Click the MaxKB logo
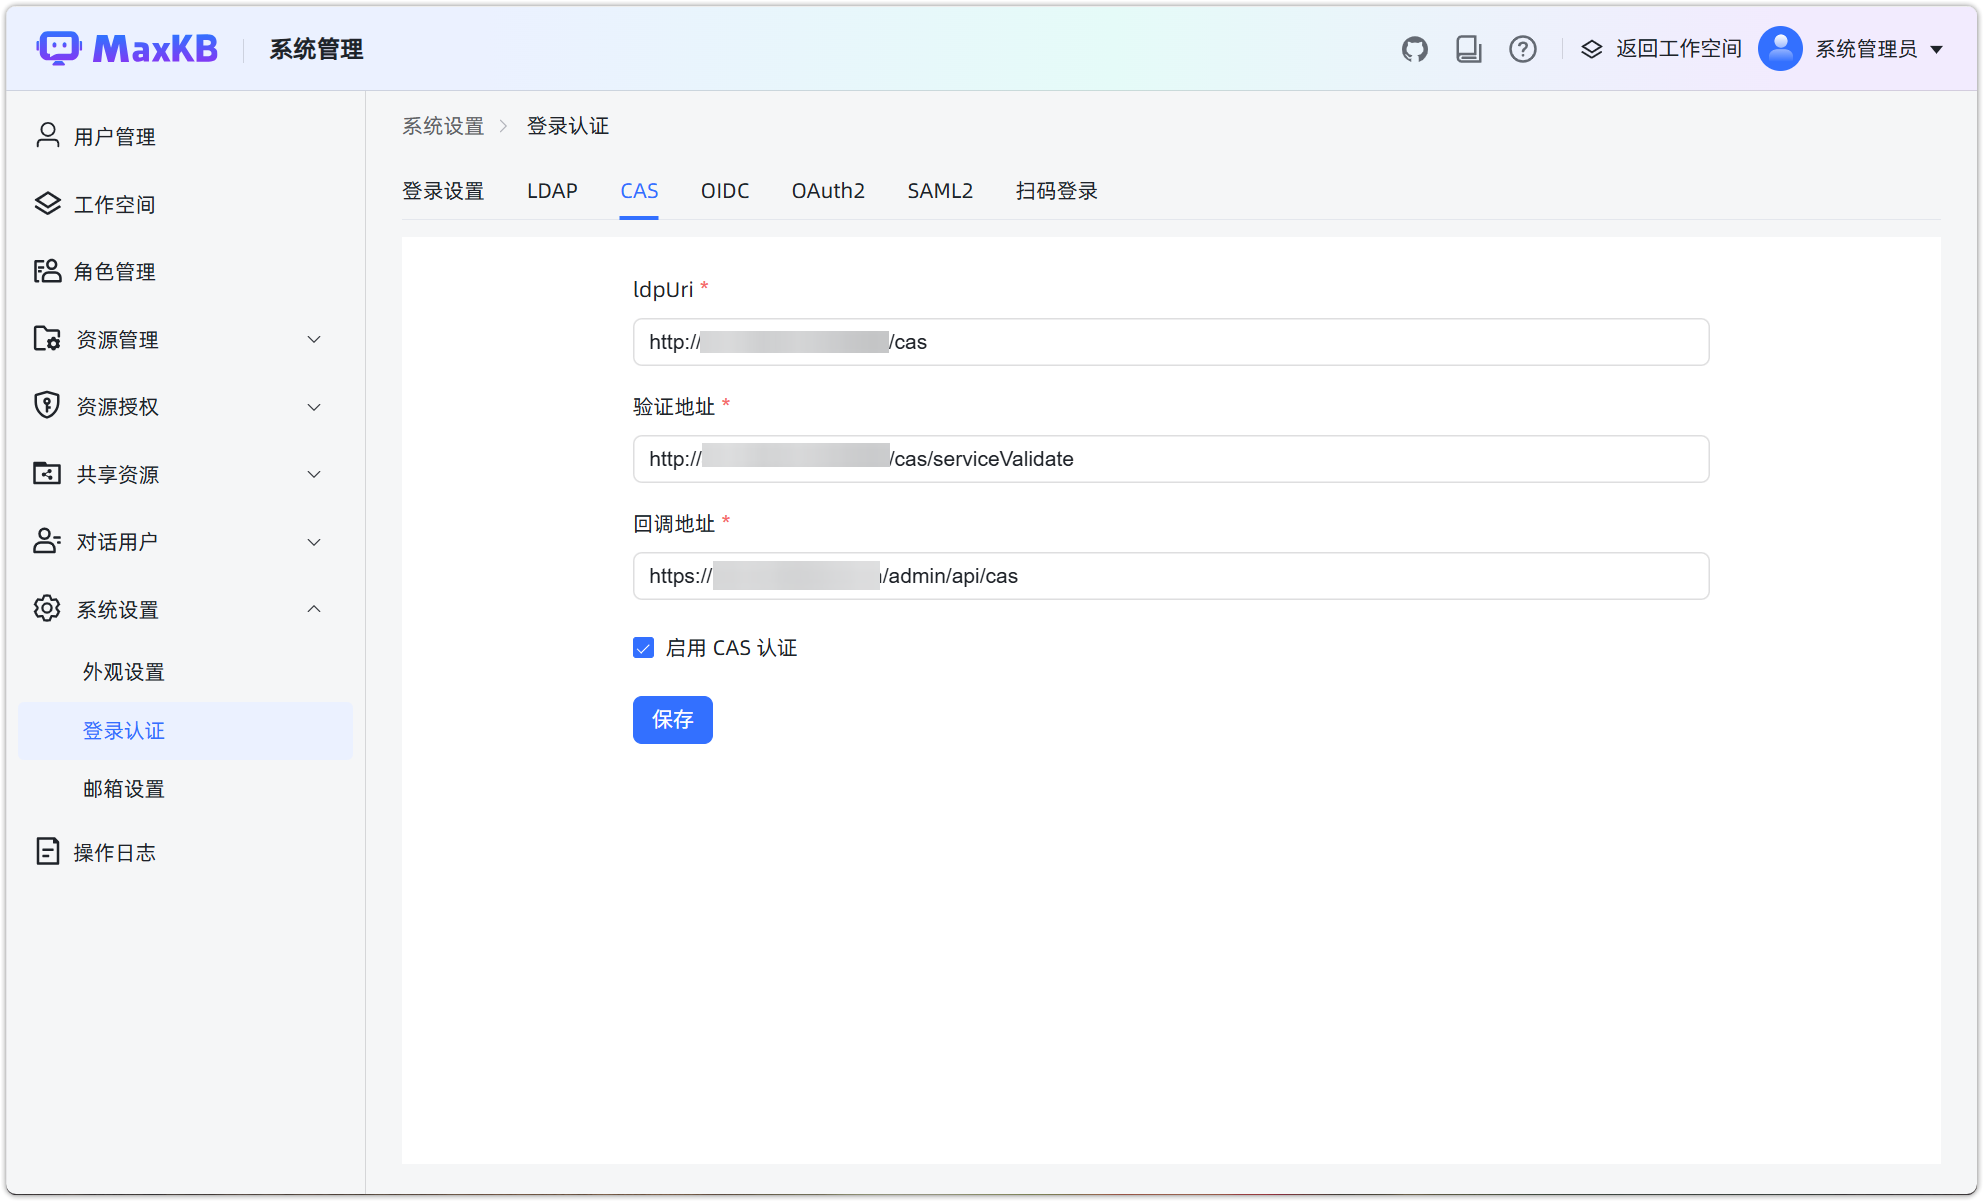 click(x=127, y=48)
